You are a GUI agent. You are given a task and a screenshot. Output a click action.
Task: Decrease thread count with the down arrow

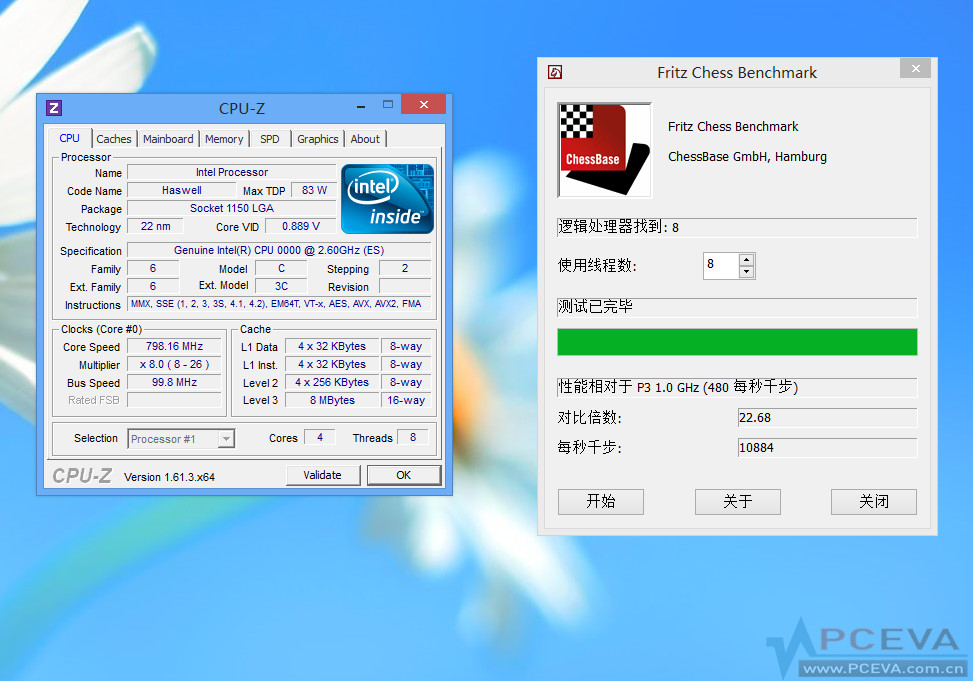coord(747,272)
